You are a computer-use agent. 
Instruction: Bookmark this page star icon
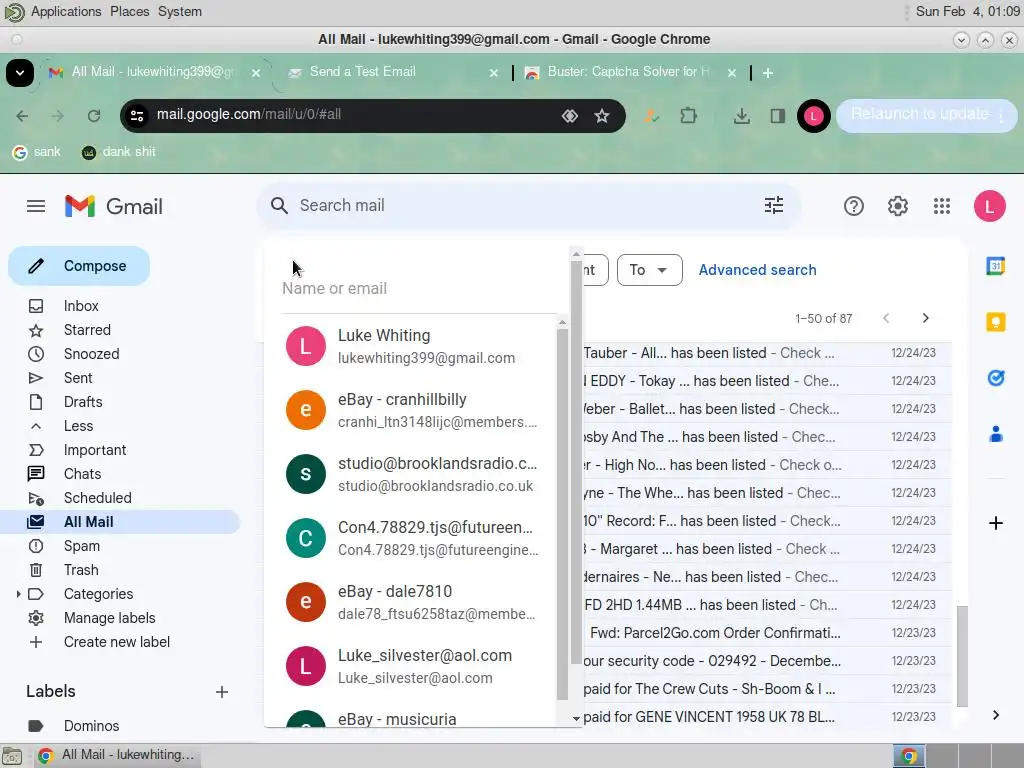click(x=601, y=116)
